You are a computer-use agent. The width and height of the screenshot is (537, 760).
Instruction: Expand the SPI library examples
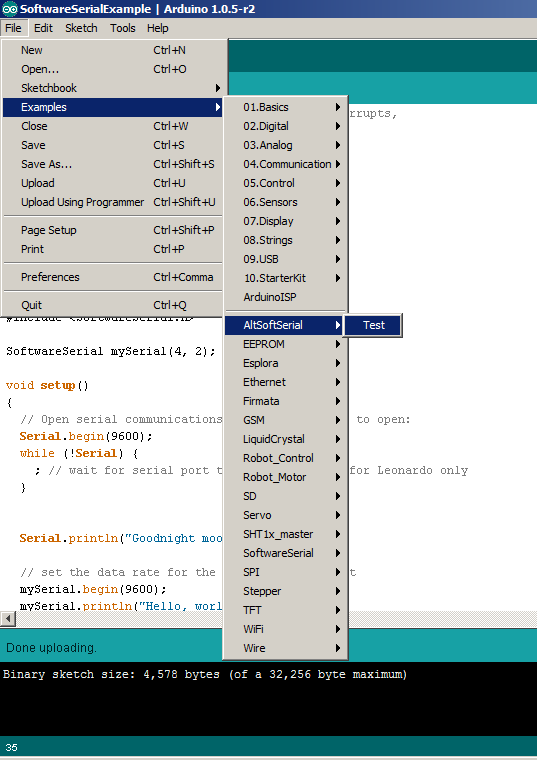click(x=286, y=572)
